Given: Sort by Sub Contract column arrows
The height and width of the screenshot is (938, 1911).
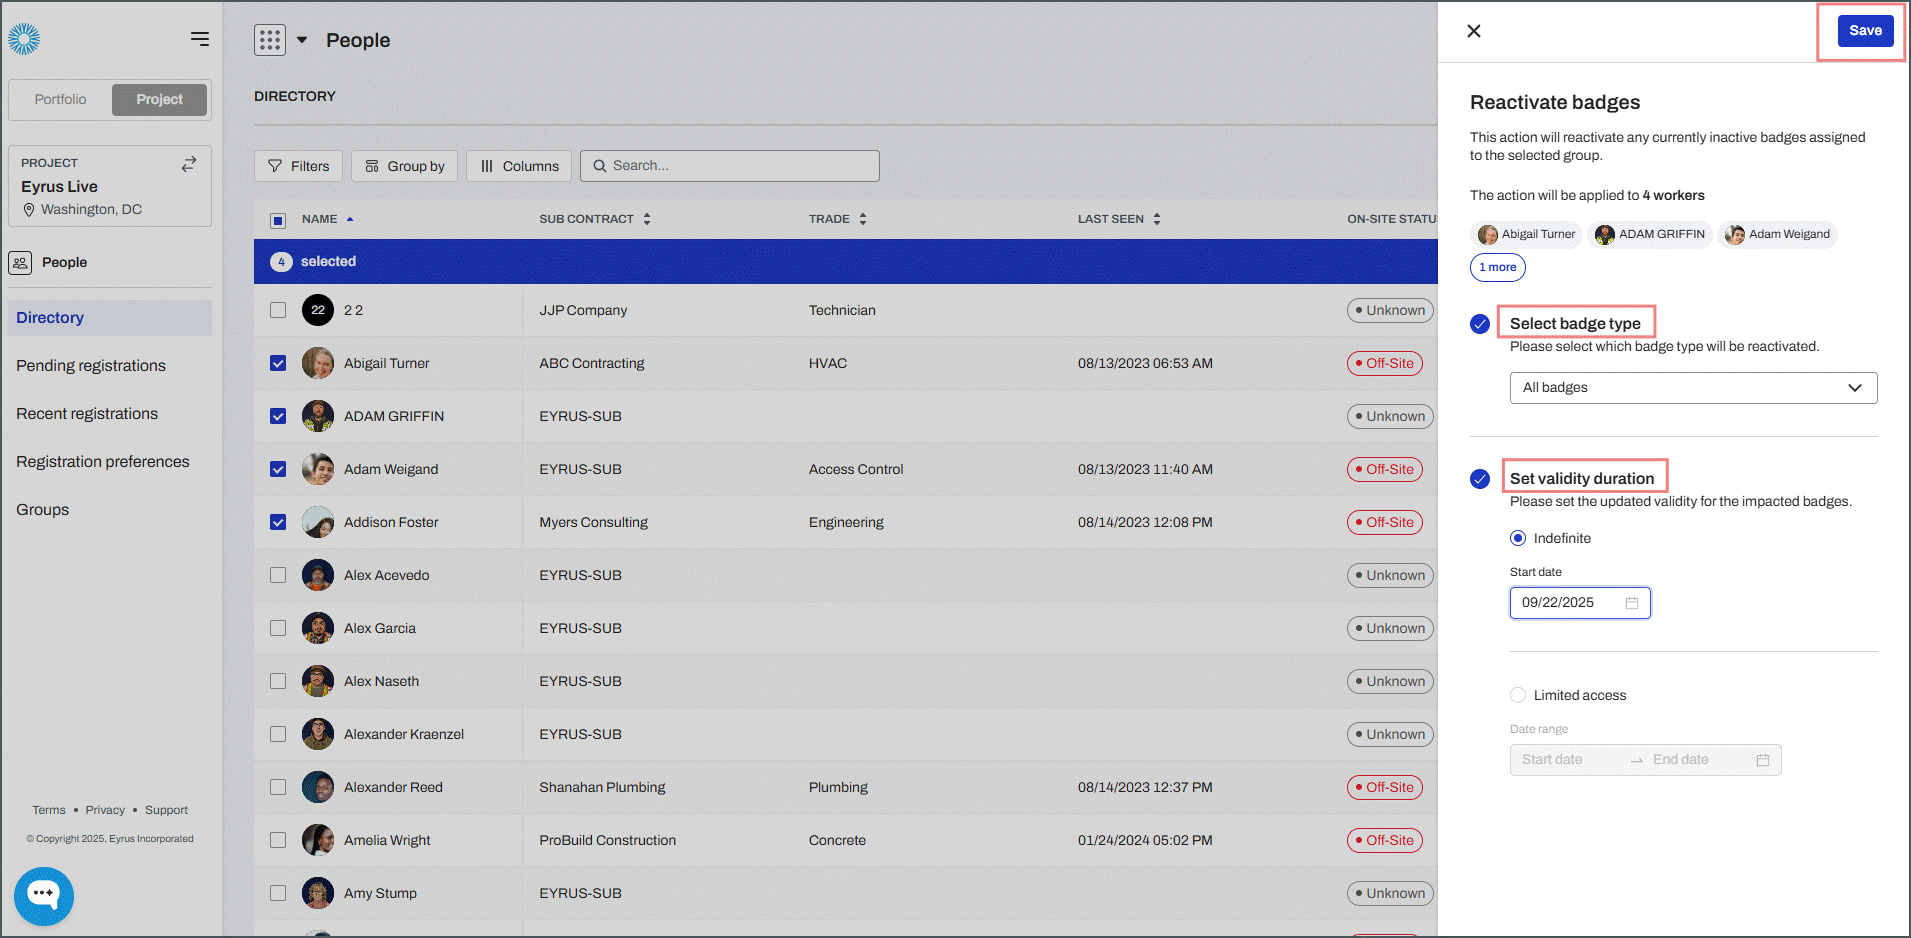Looking at the screenshot, I should click(x=647, y=219).
